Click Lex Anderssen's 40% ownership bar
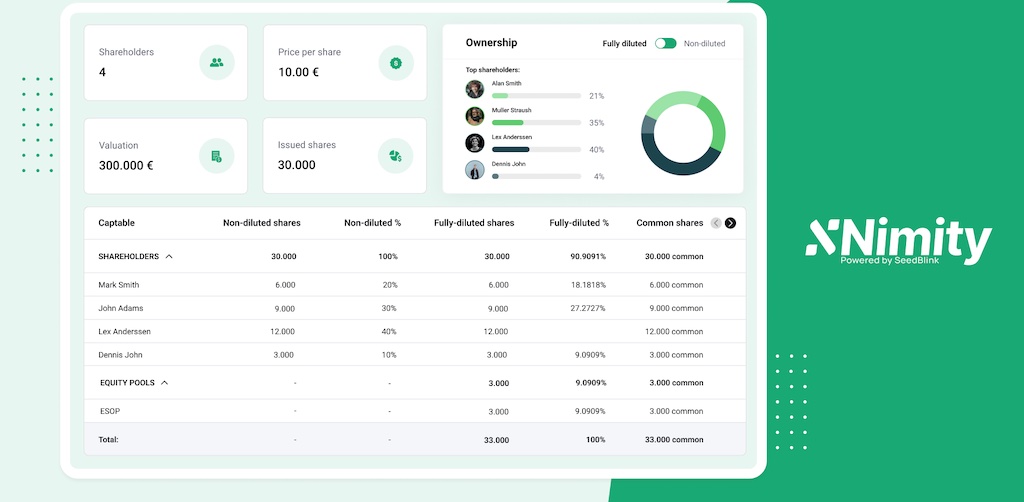 (536, 149)
